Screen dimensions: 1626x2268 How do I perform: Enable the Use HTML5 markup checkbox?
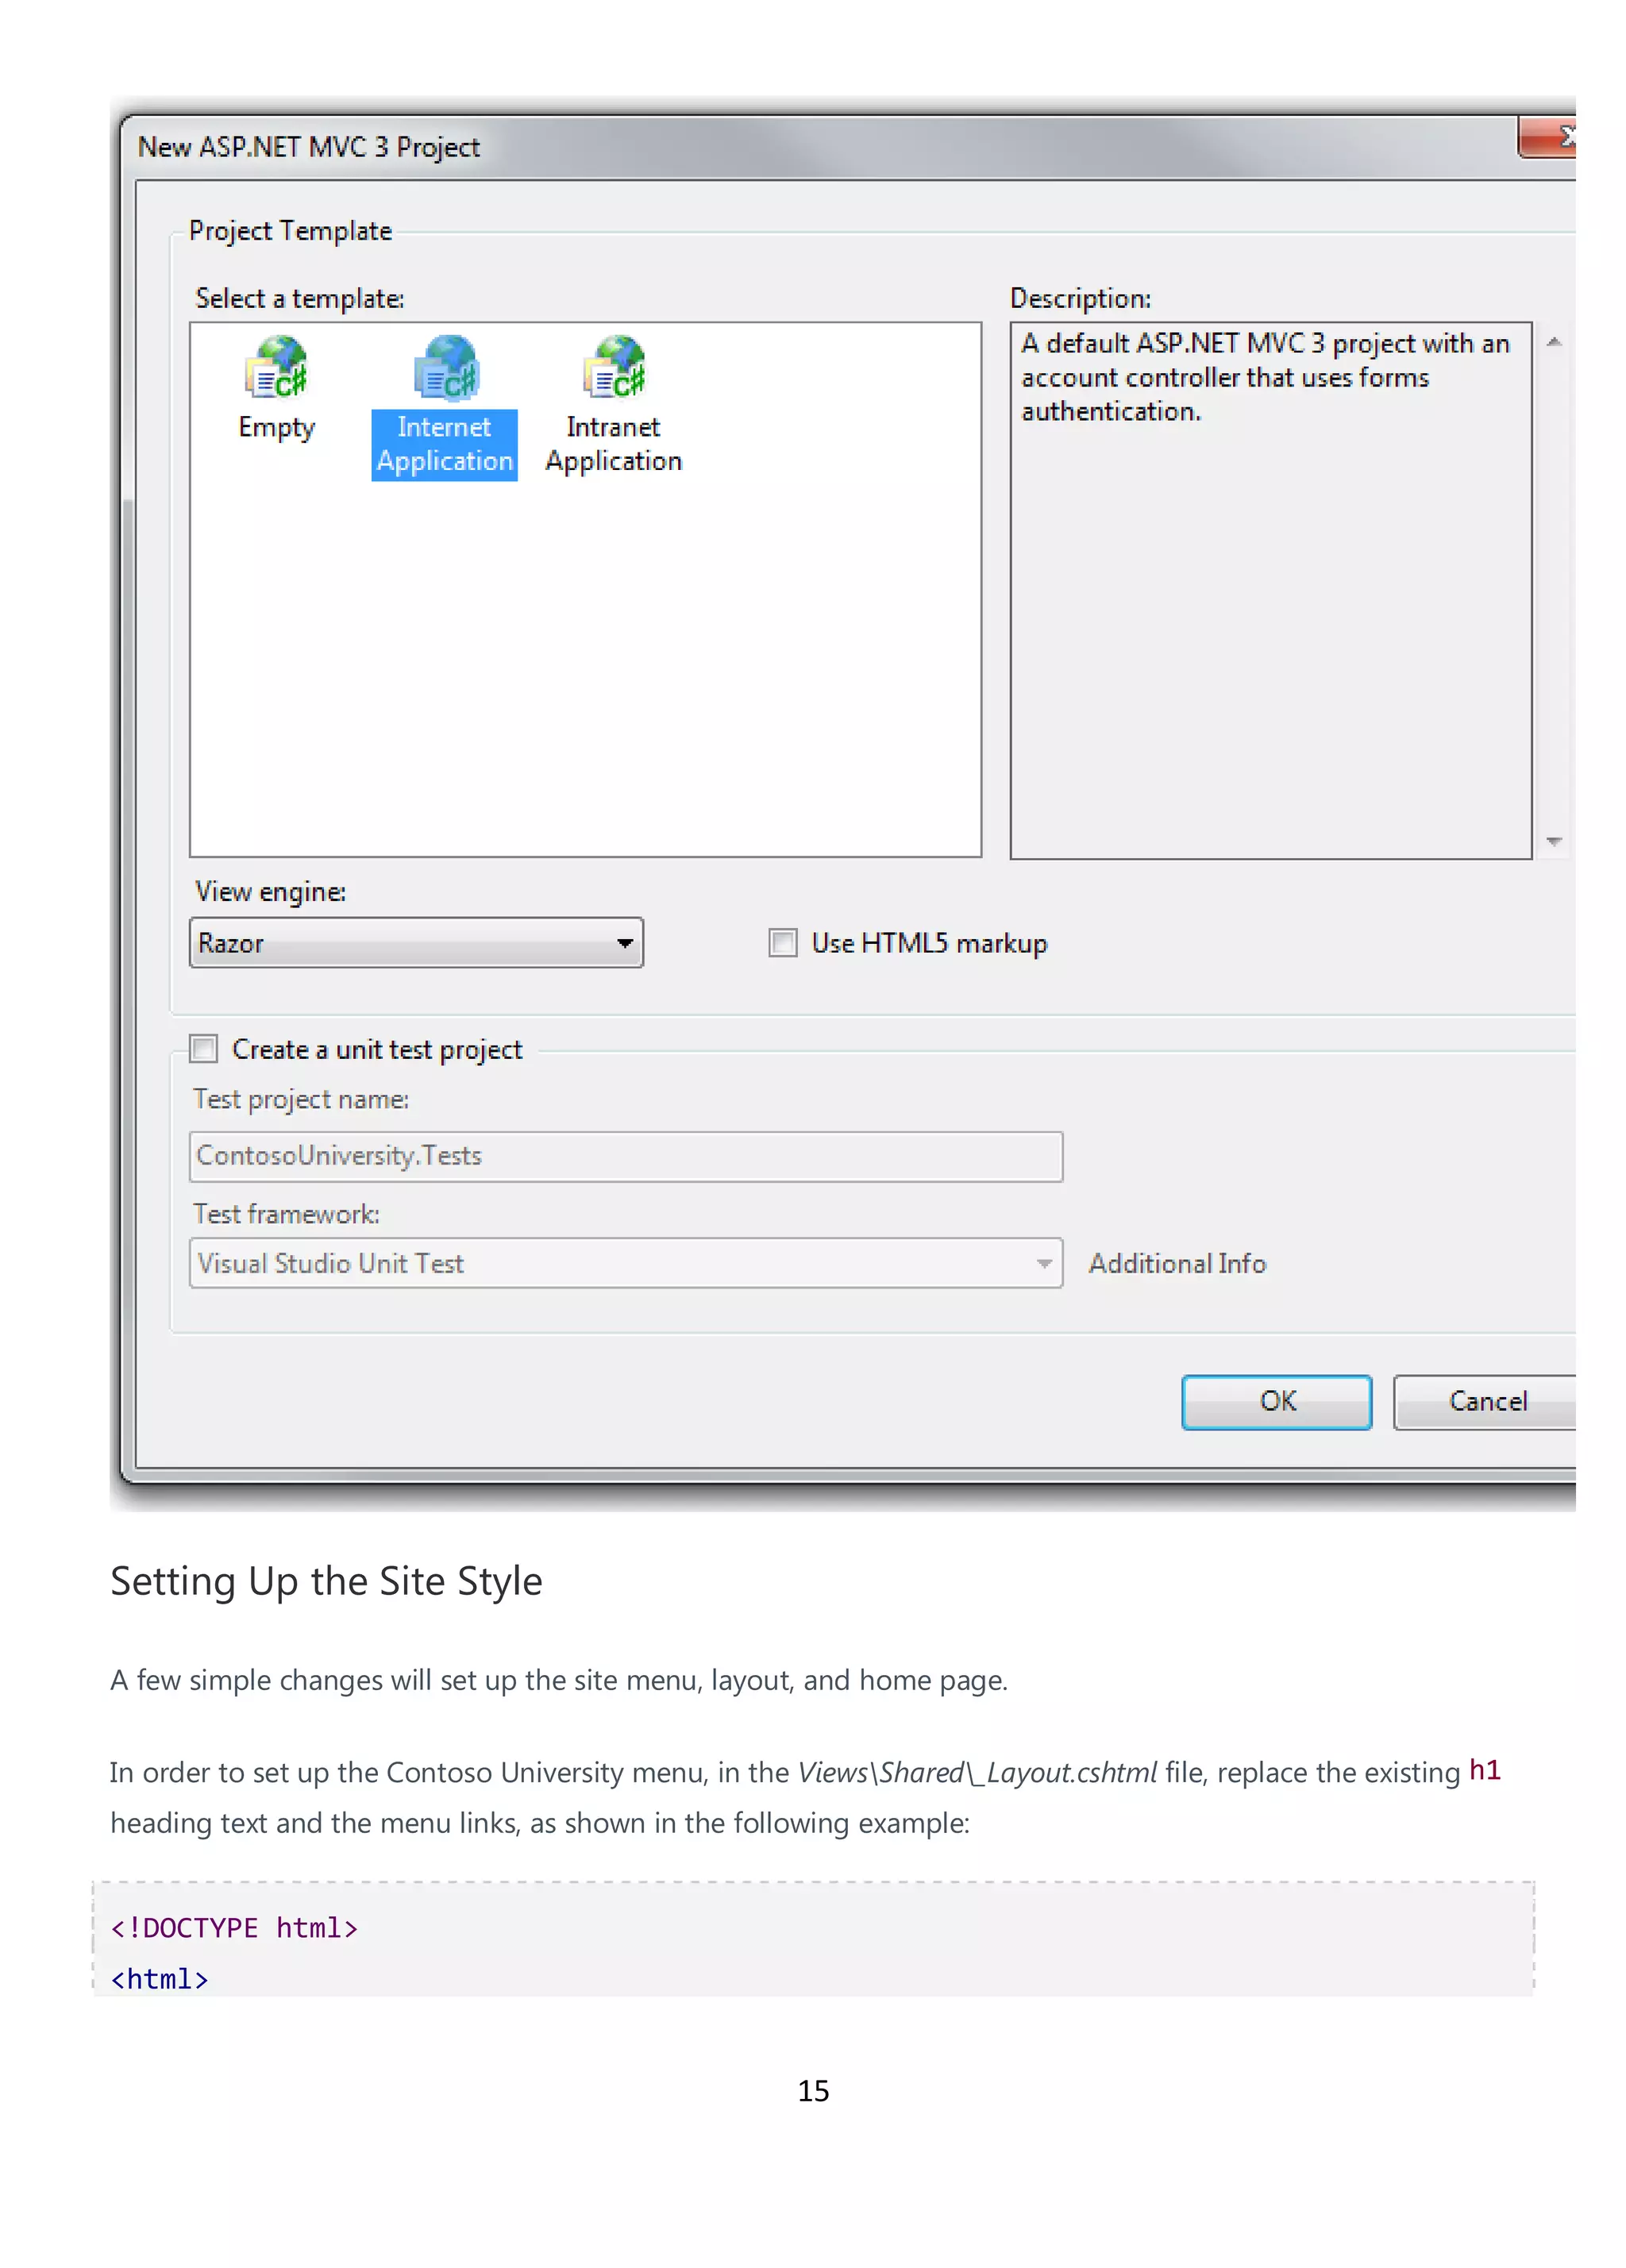click(x=782, y=943)
